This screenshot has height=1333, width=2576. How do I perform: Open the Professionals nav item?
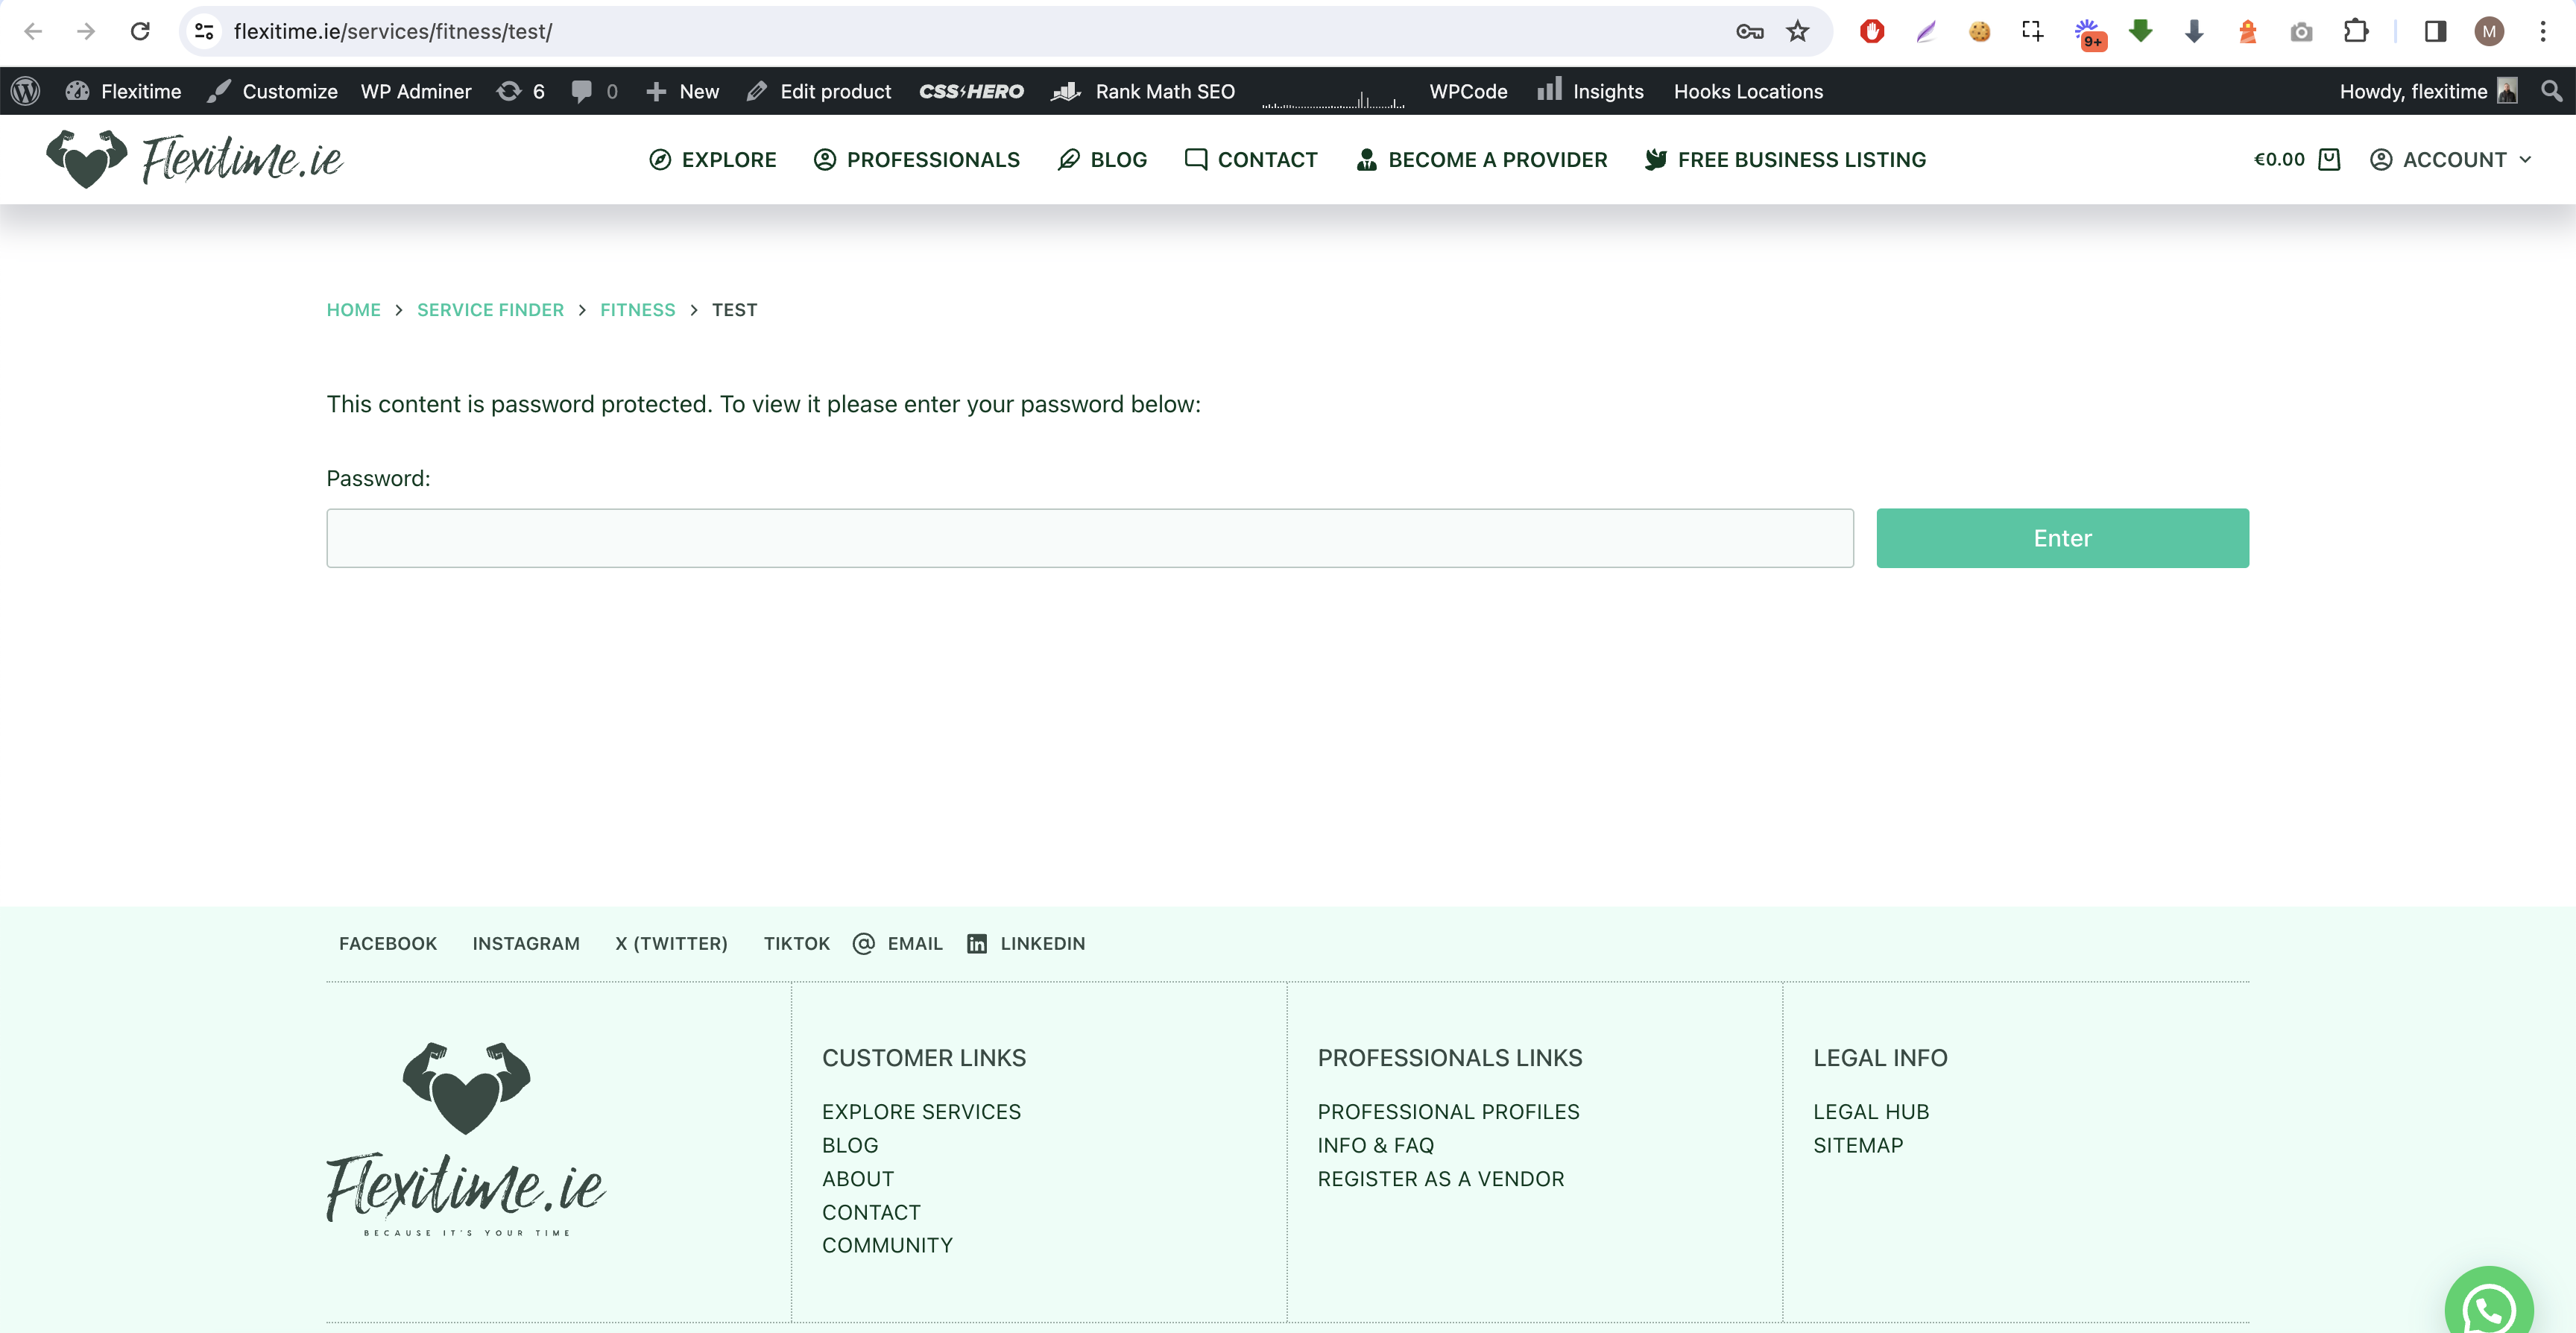point(917,159)
